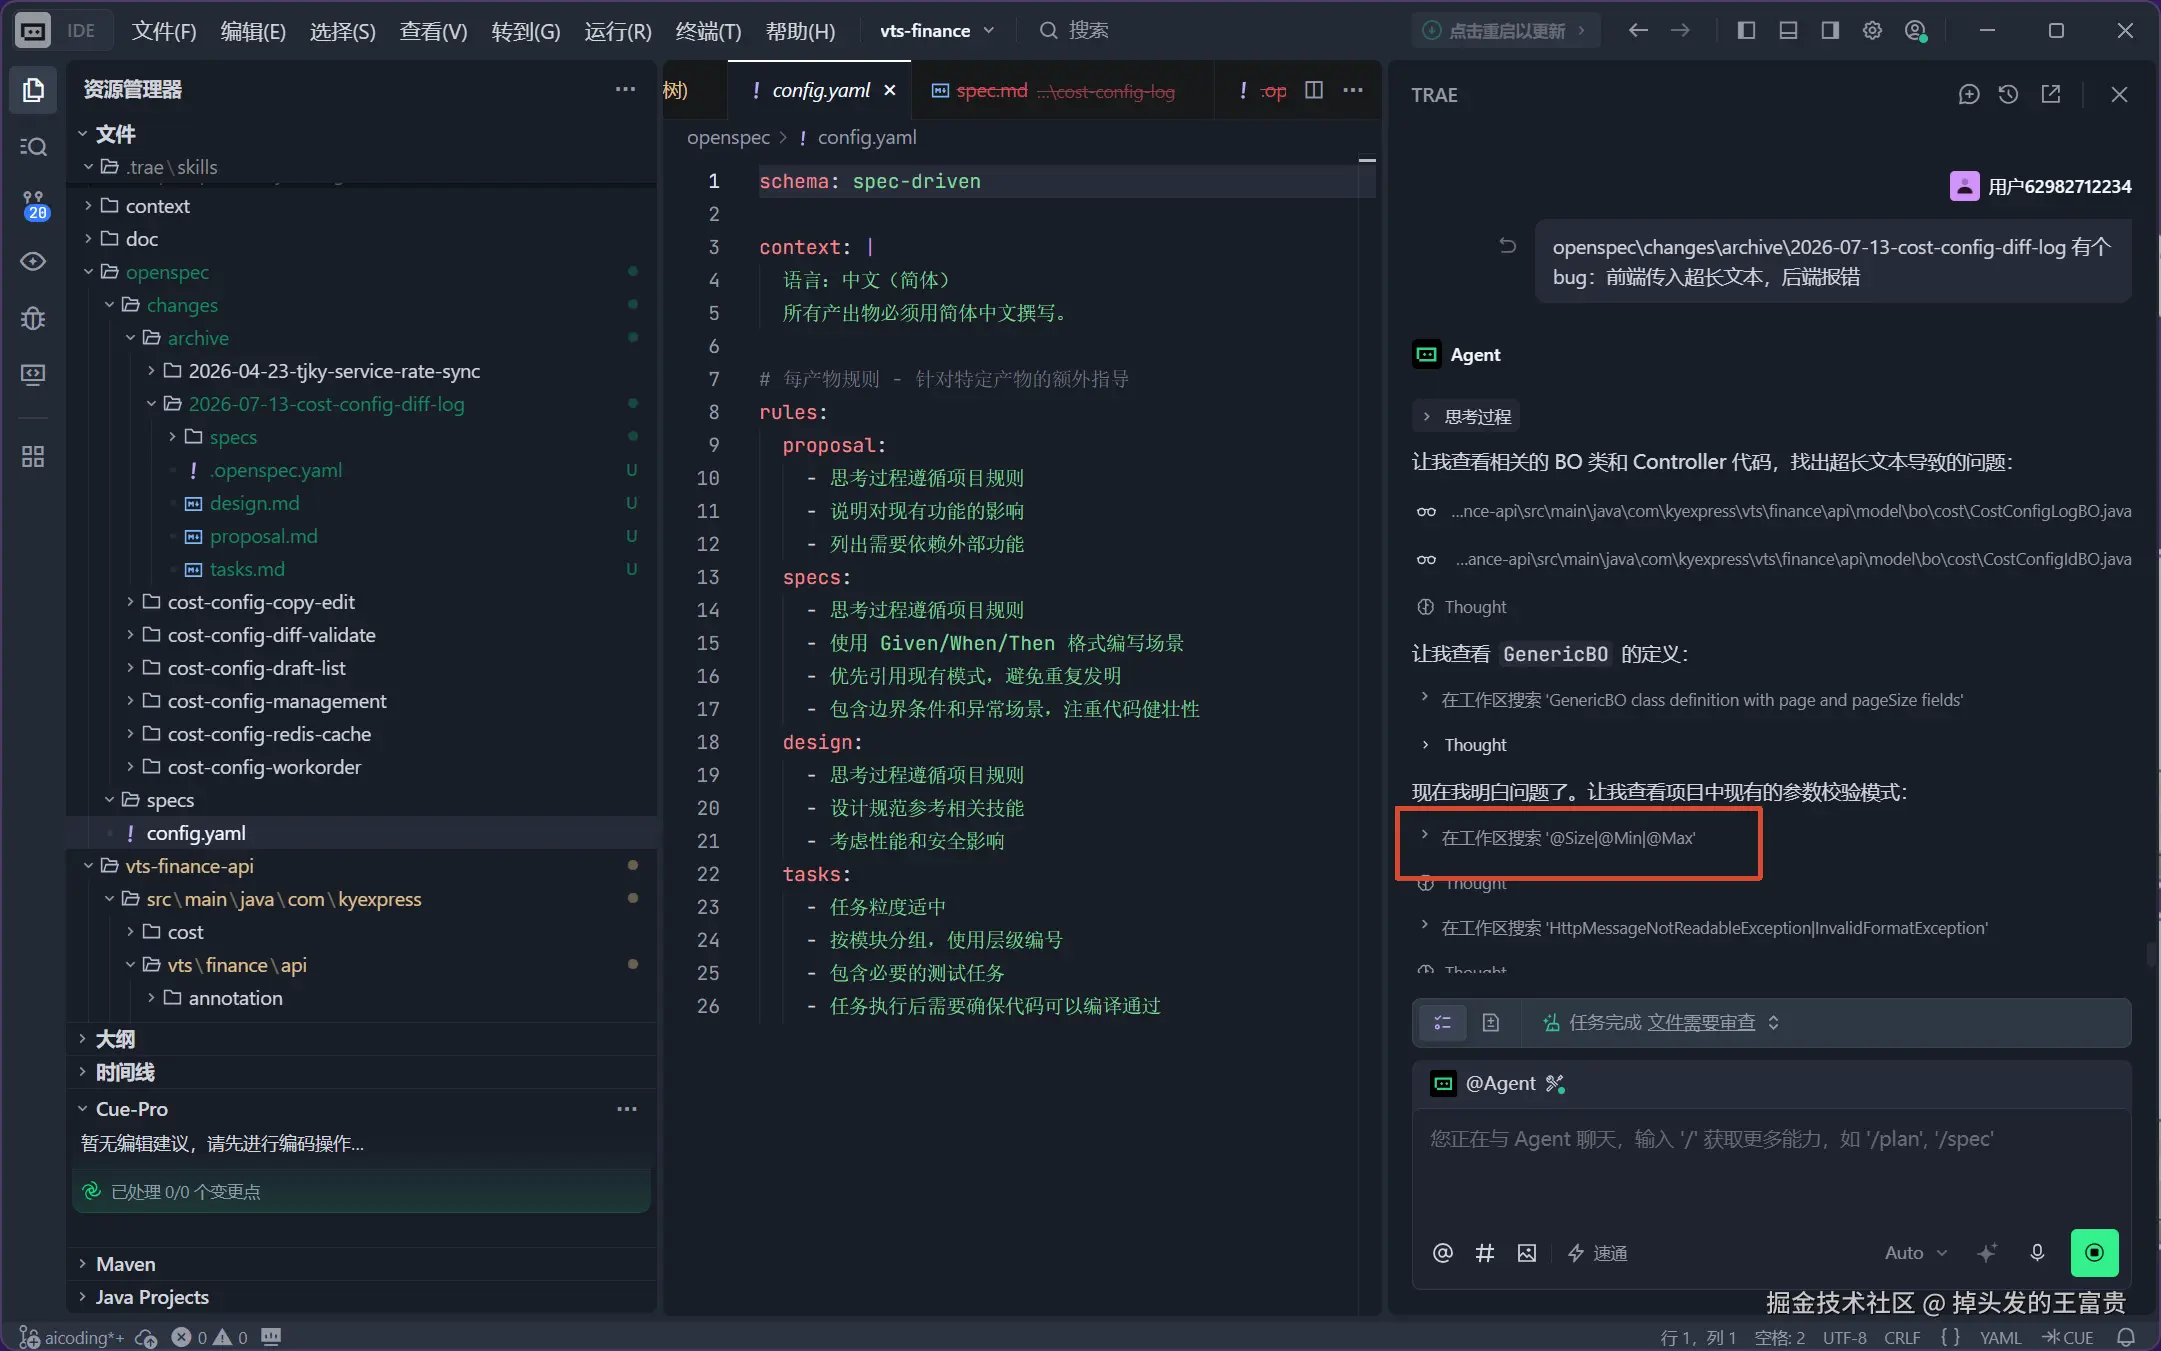
Task: Click the notifications bell in status bar
Action: (2126, 1337)
